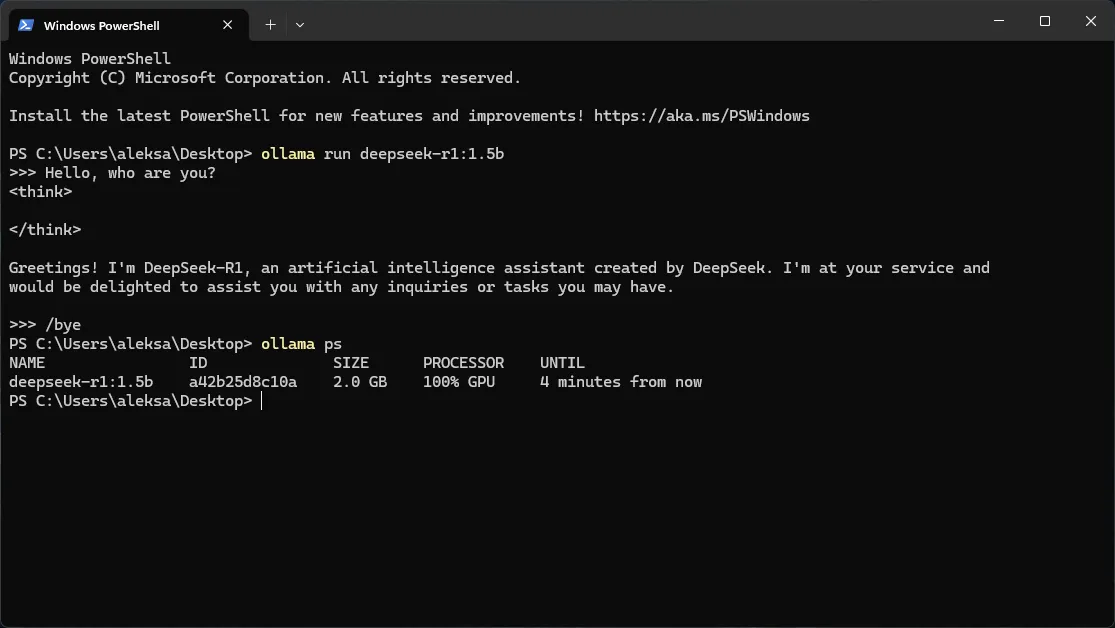
Task: Click the blinking cursor on the prompt line
Action: click(261, 400)
